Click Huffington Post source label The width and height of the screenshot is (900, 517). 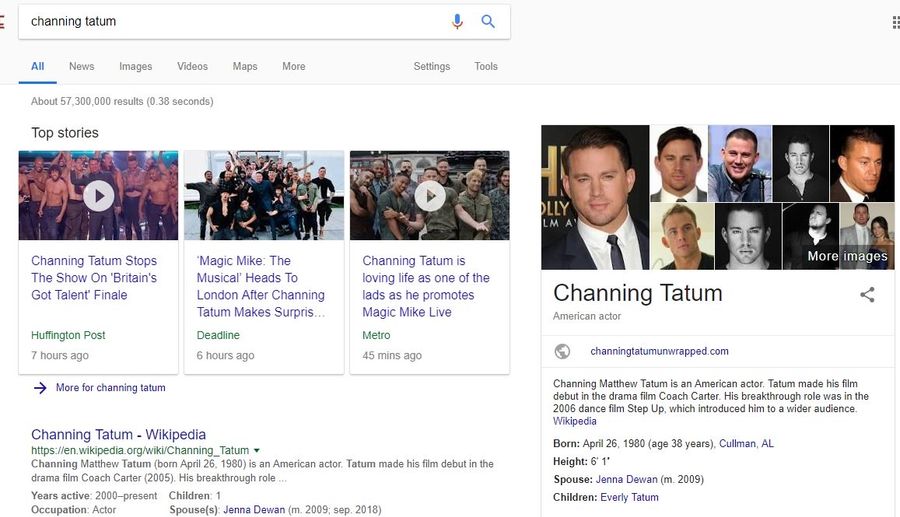tap(68, 335)
